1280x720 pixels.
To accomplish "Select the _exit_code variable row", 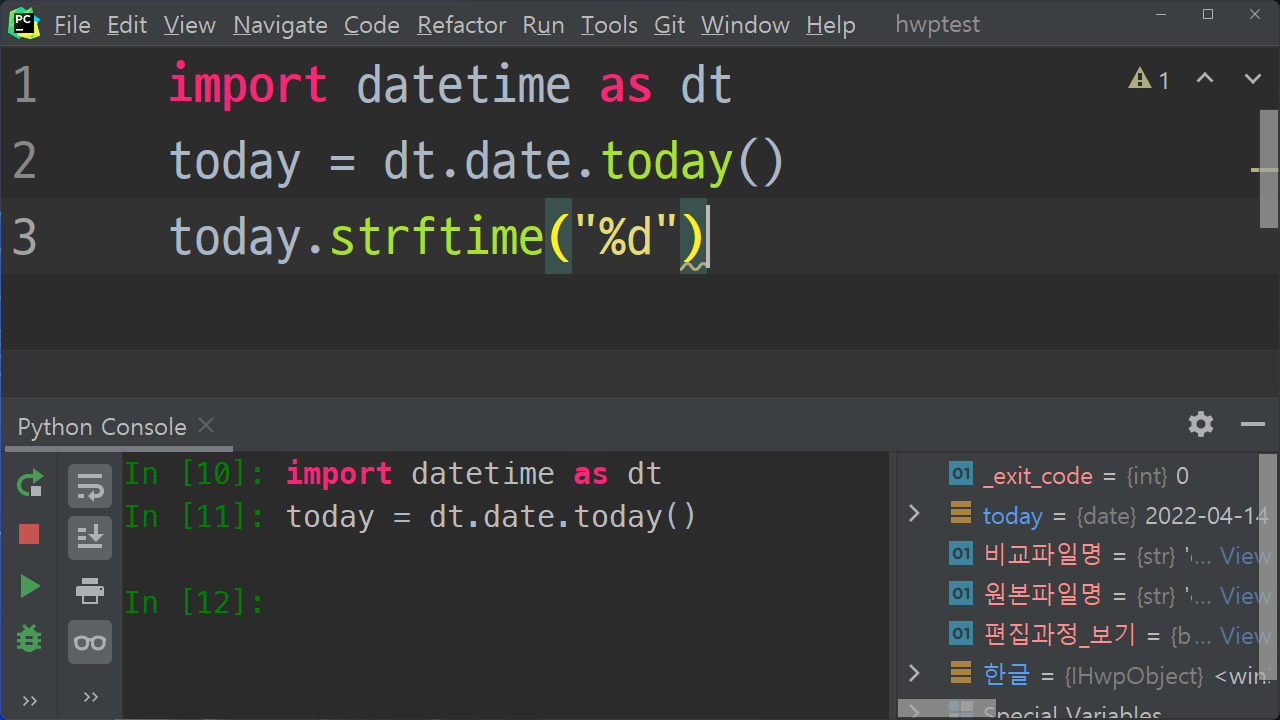I will 1085,476.
